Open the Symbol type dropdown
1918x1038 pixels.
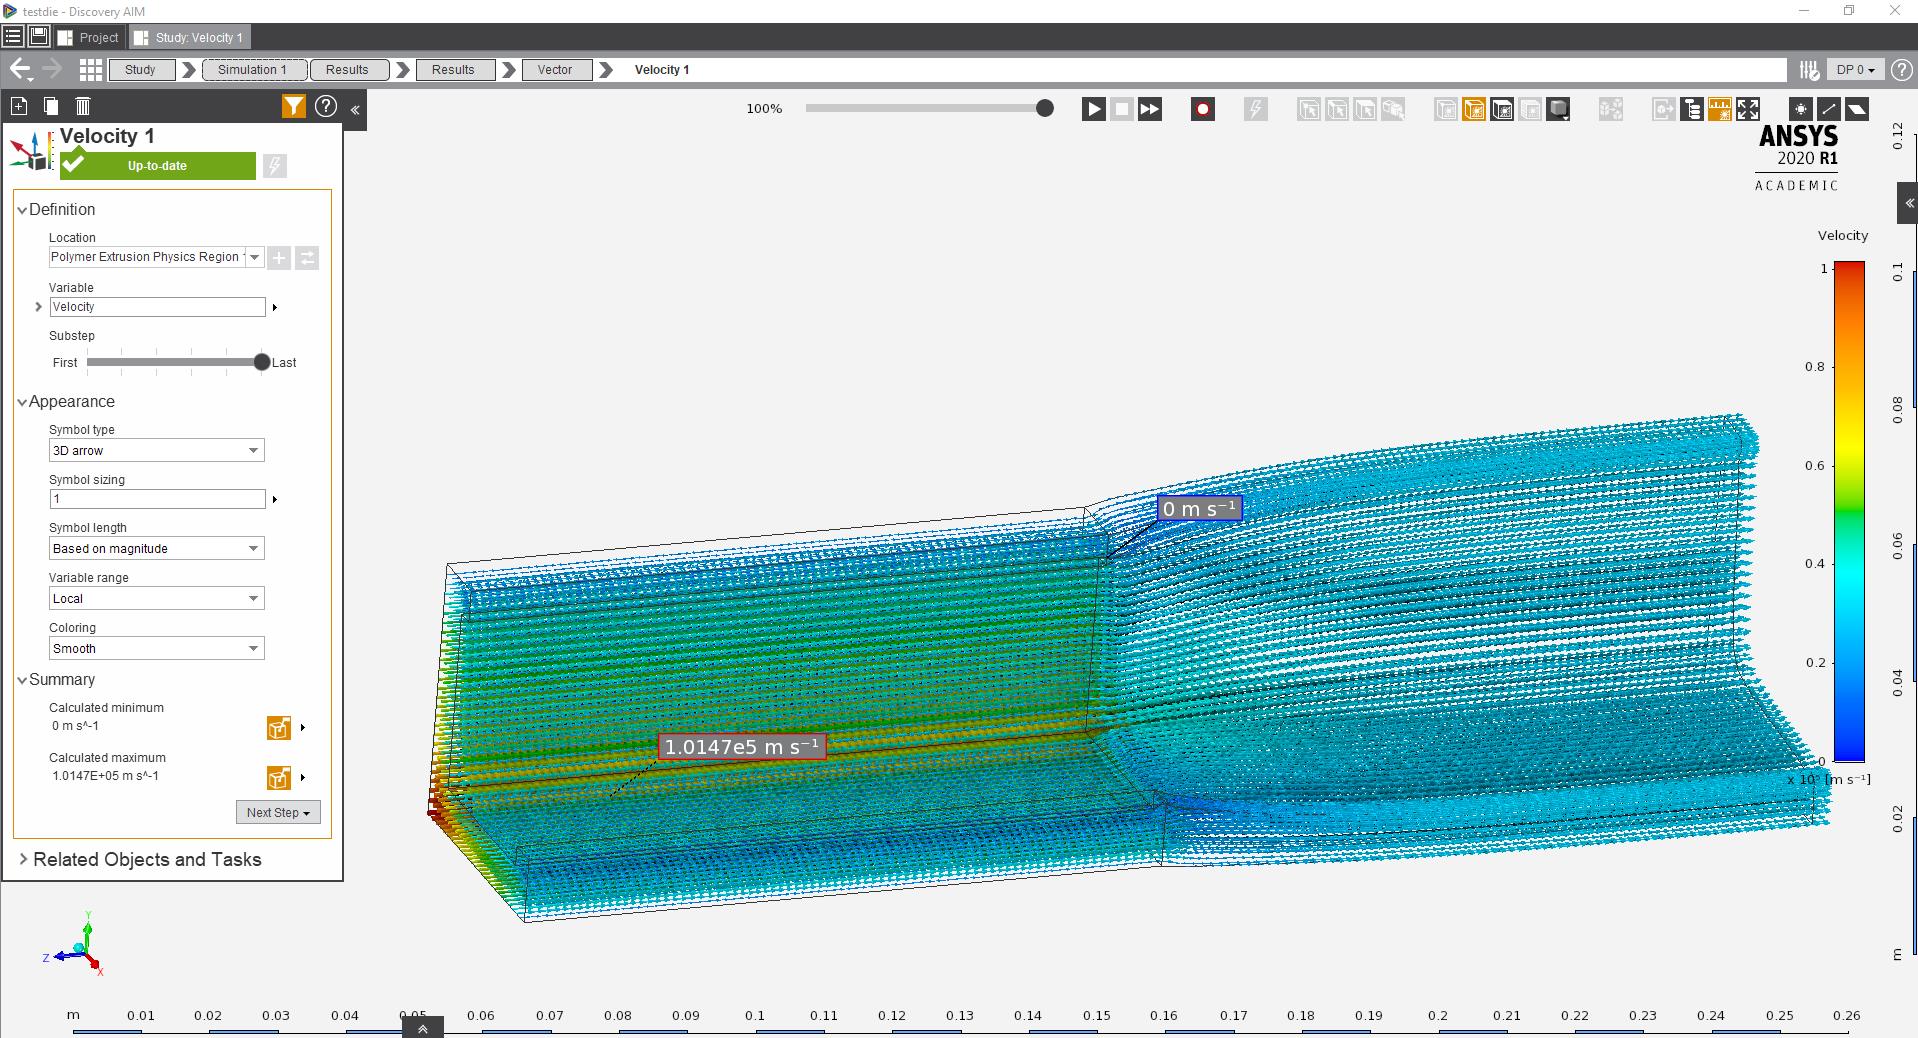coord(155,450)
